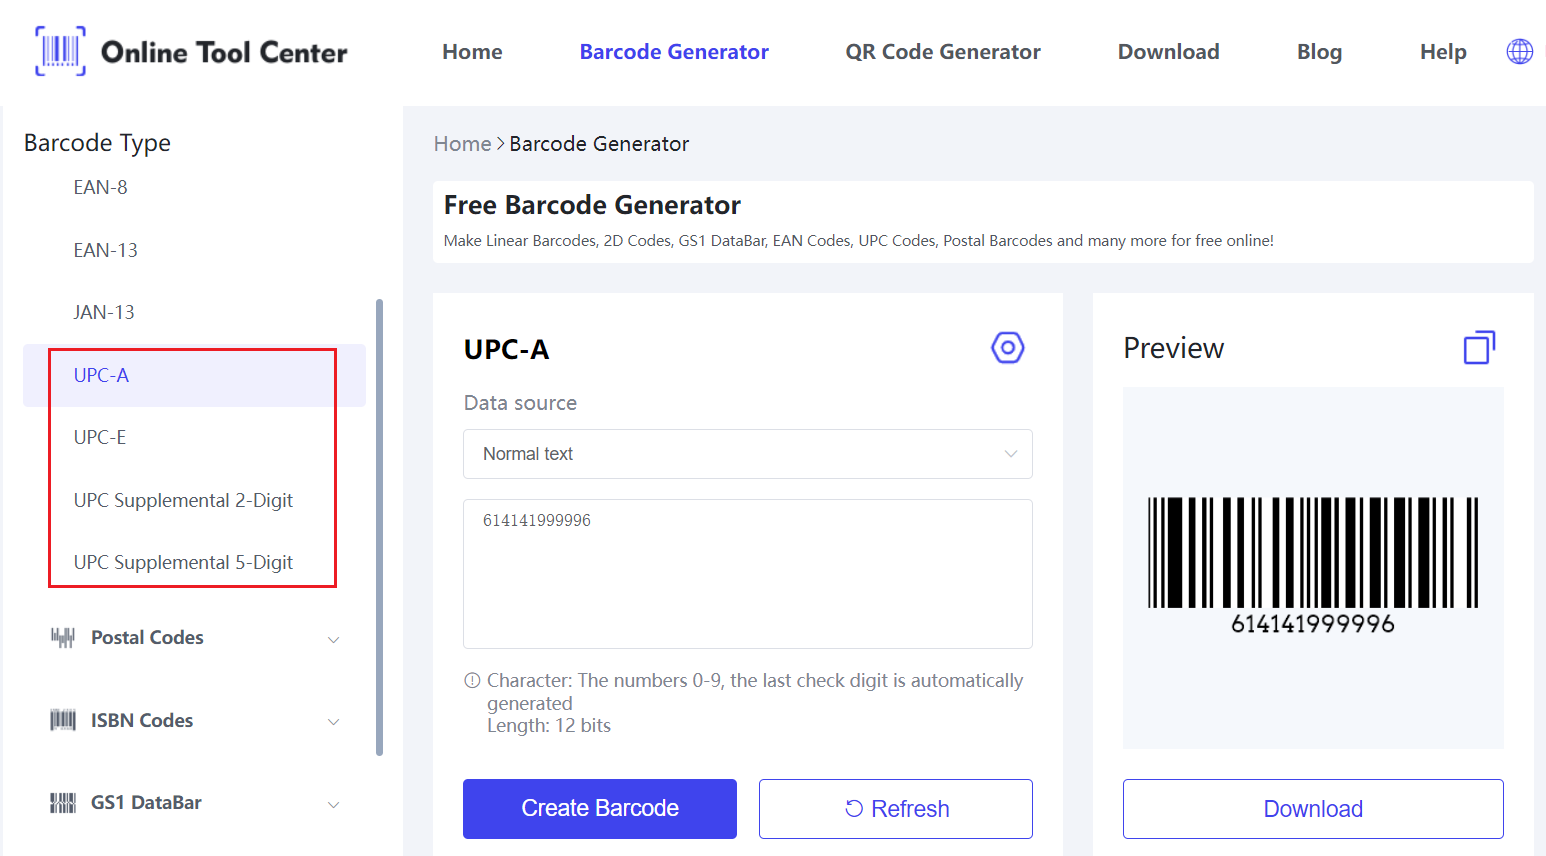Open the Download menu item
The height and width of the screenshot is (856, 1546).
[1168, 52]
